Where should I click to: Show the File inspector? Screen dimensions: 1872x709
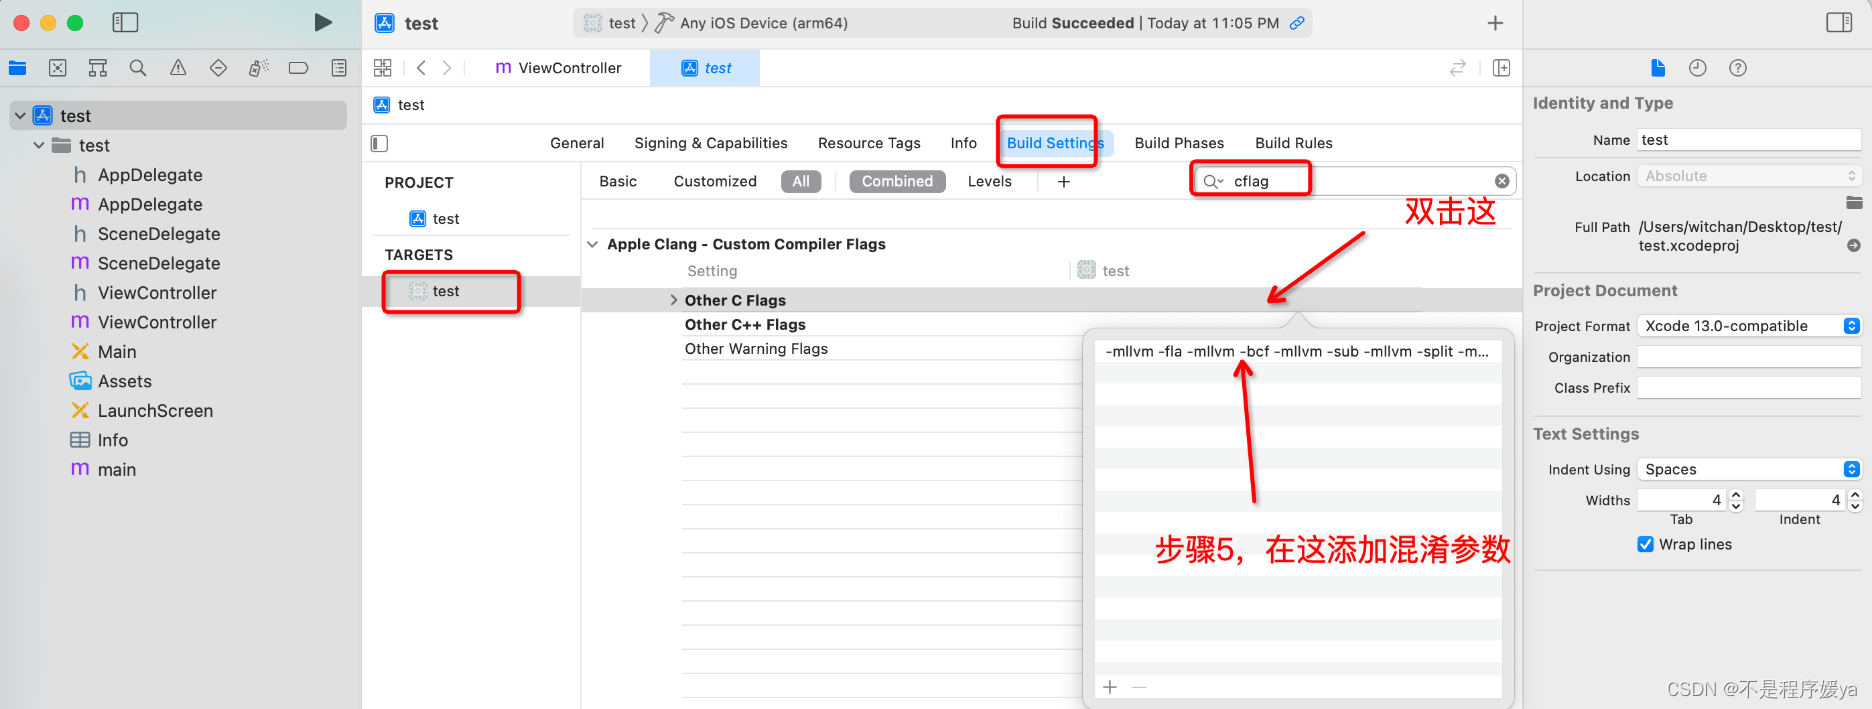coord(1658,68)
